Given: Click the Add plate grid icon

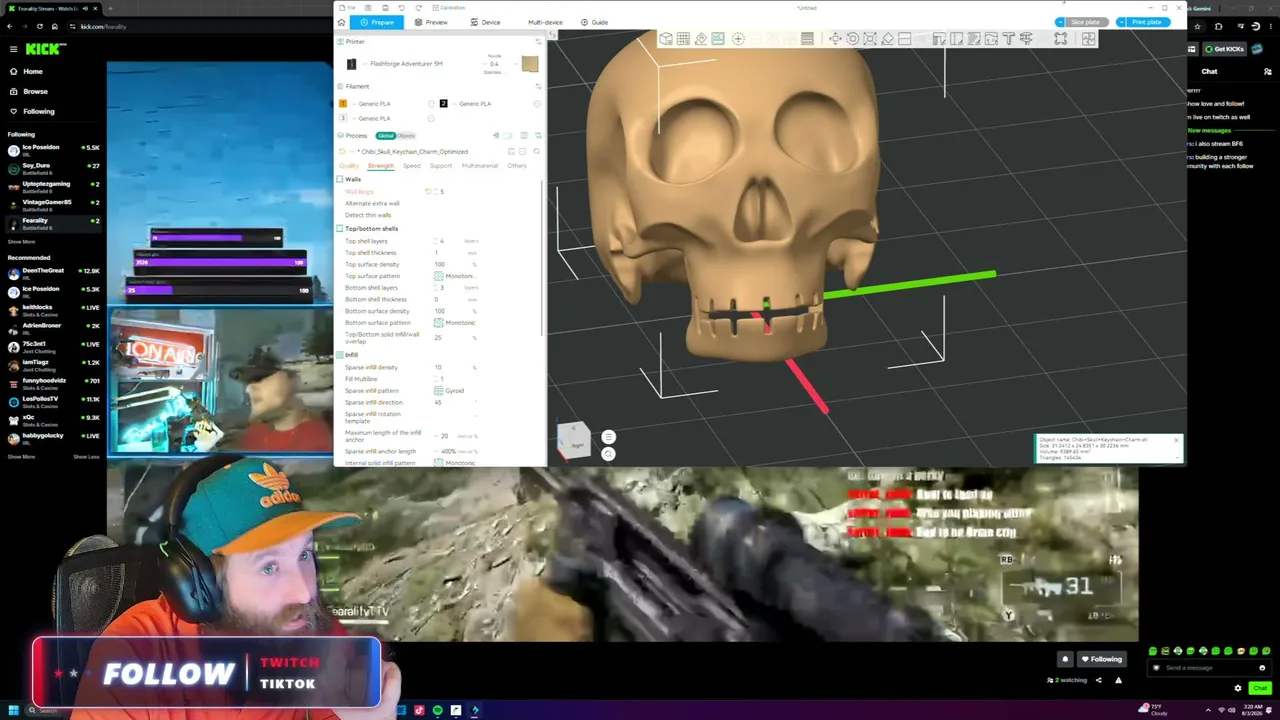Looking at the screenshot, I should 683,39.
